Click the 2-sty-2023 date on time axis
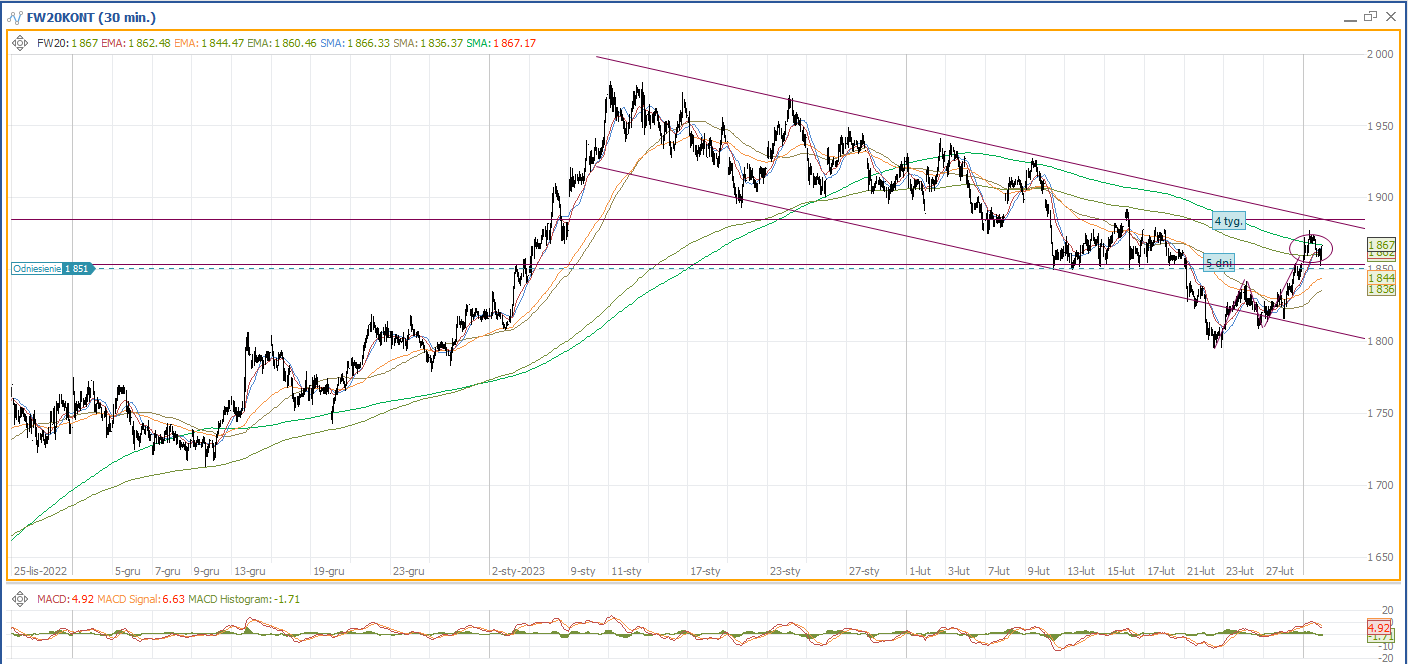This screenshot has height=664, width=1408. [520, 571]
